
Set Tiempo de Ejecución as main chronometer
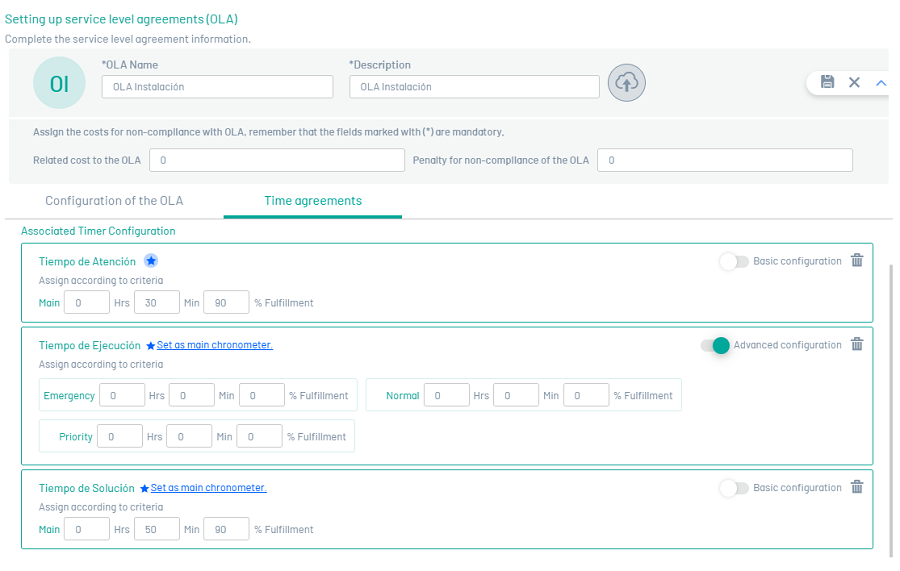[x=214, y=345]
